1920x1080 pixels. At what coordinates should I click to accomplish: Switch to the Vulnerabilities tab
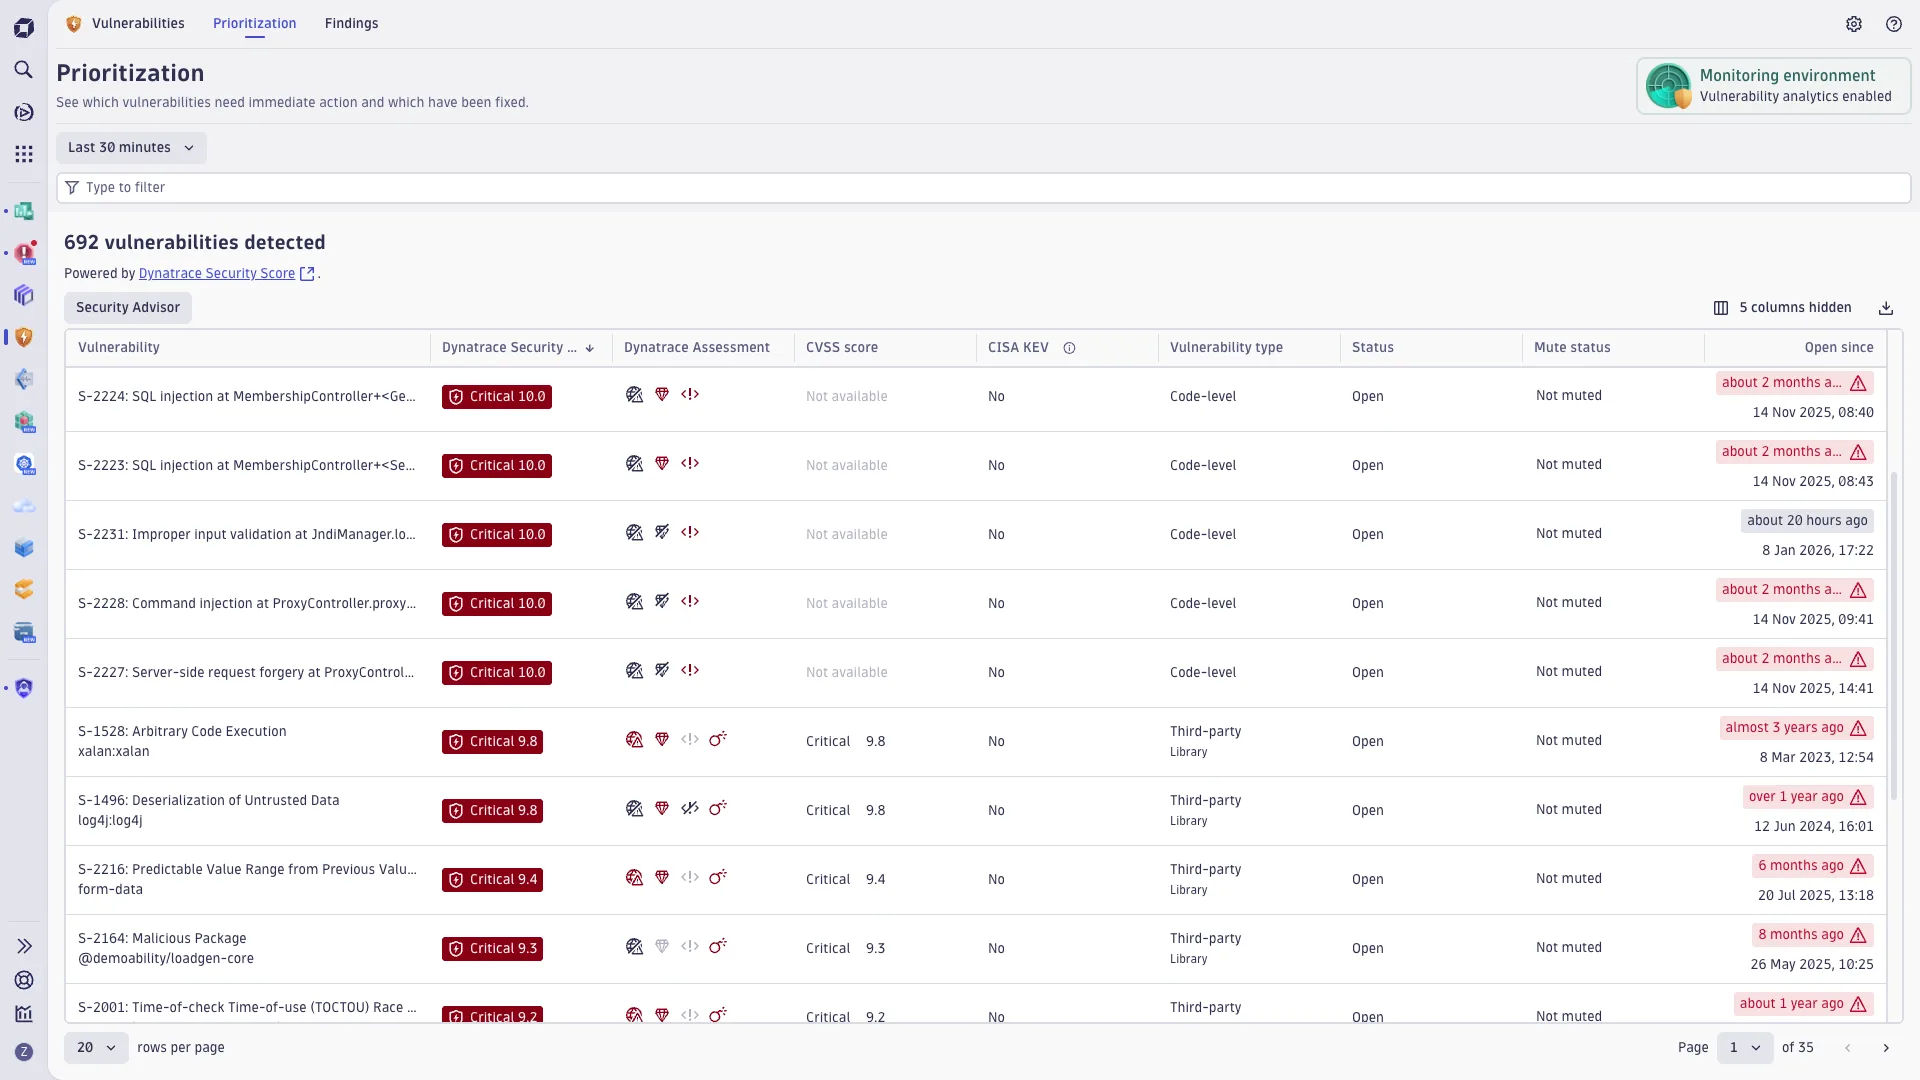point(138,23)
